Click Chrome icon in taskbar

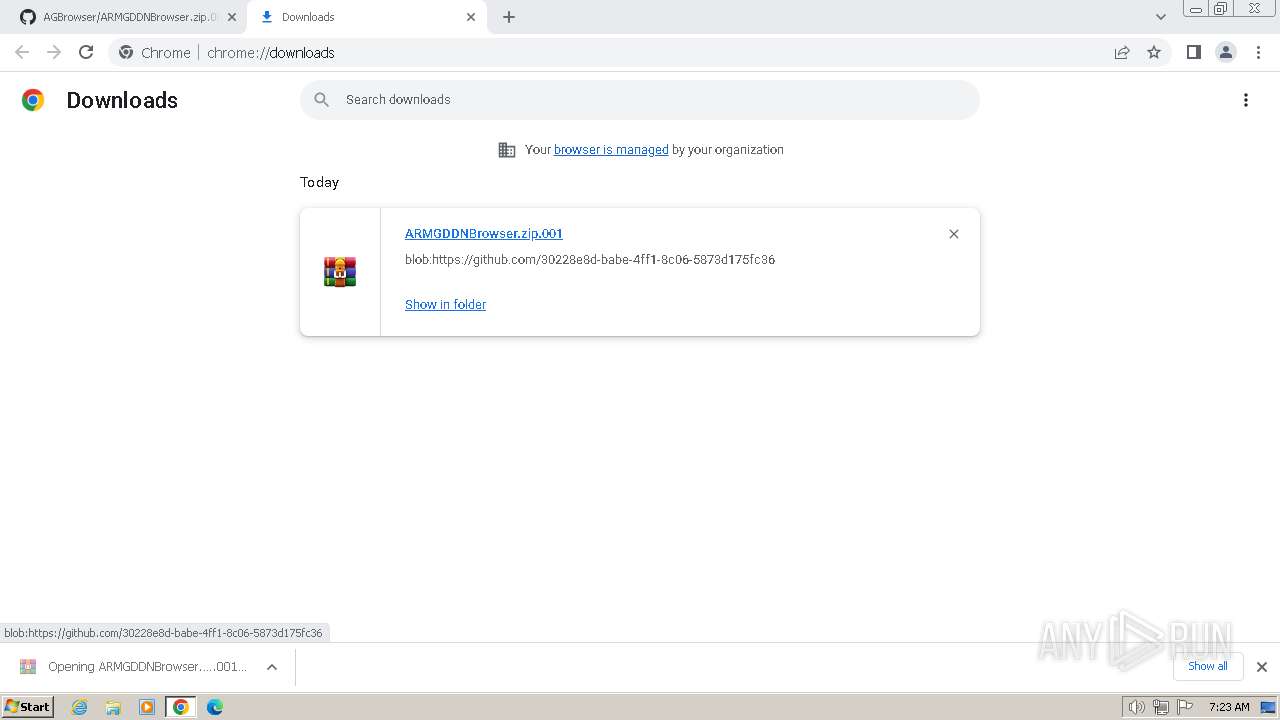pos(181,707)
